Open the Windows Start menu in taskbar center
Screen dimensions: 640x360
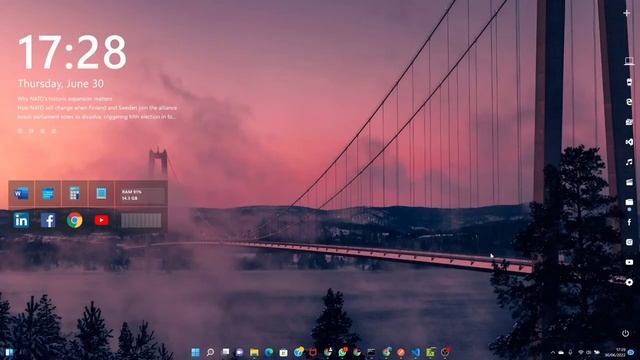click(x=196, y=352)
